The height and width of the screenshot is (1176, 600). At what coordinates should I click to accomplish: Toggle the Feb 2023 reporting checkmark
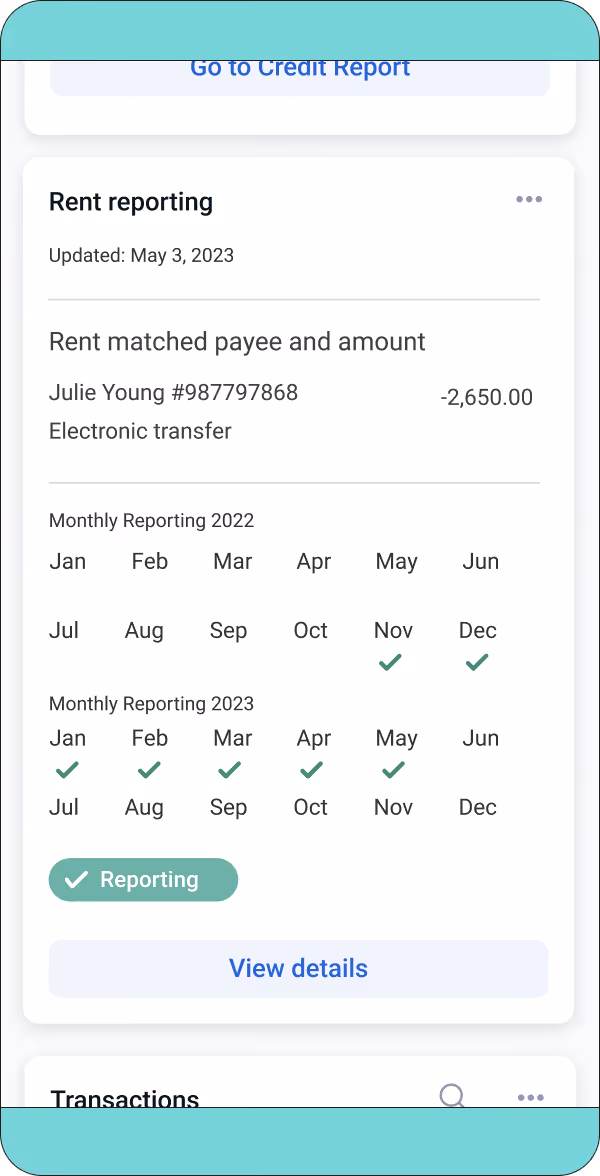tap(148, 770)
